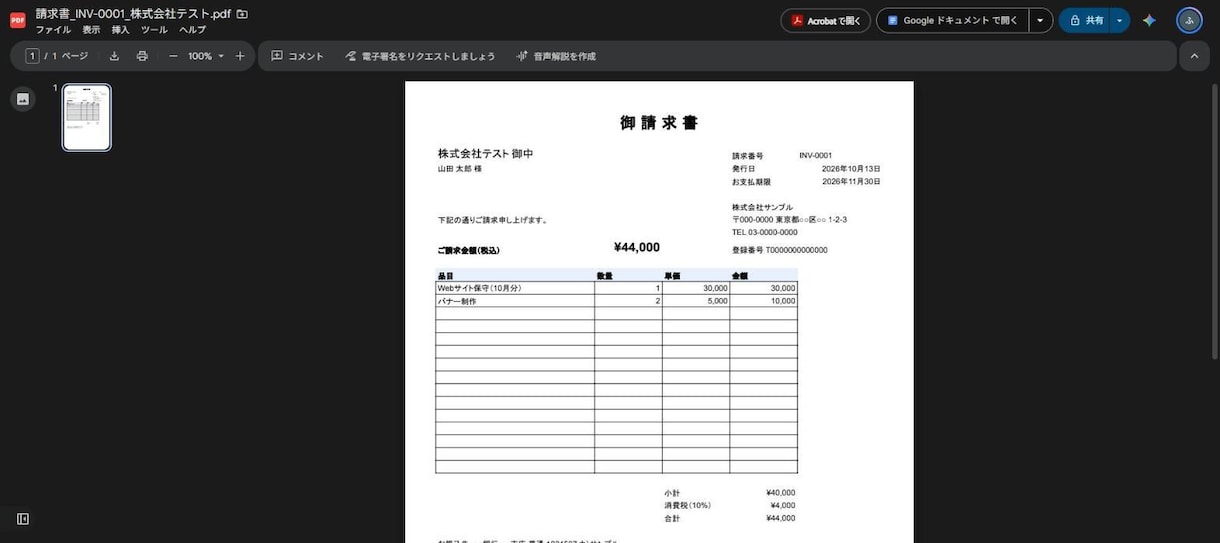Expand the share options arrow next to 共有
The height and width of the screenshot is (543, 1220).
click(1119, 20)
